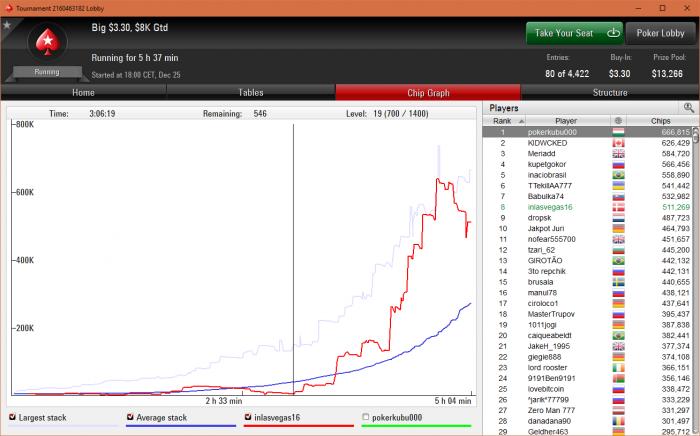Select player row pokerkubu000

[x=587, y=132]
